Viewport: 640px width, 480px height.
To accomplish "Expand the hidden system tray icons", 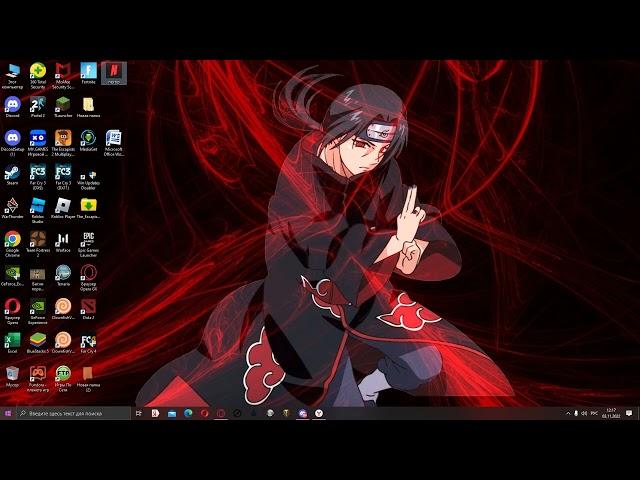I will pos(568,413).
